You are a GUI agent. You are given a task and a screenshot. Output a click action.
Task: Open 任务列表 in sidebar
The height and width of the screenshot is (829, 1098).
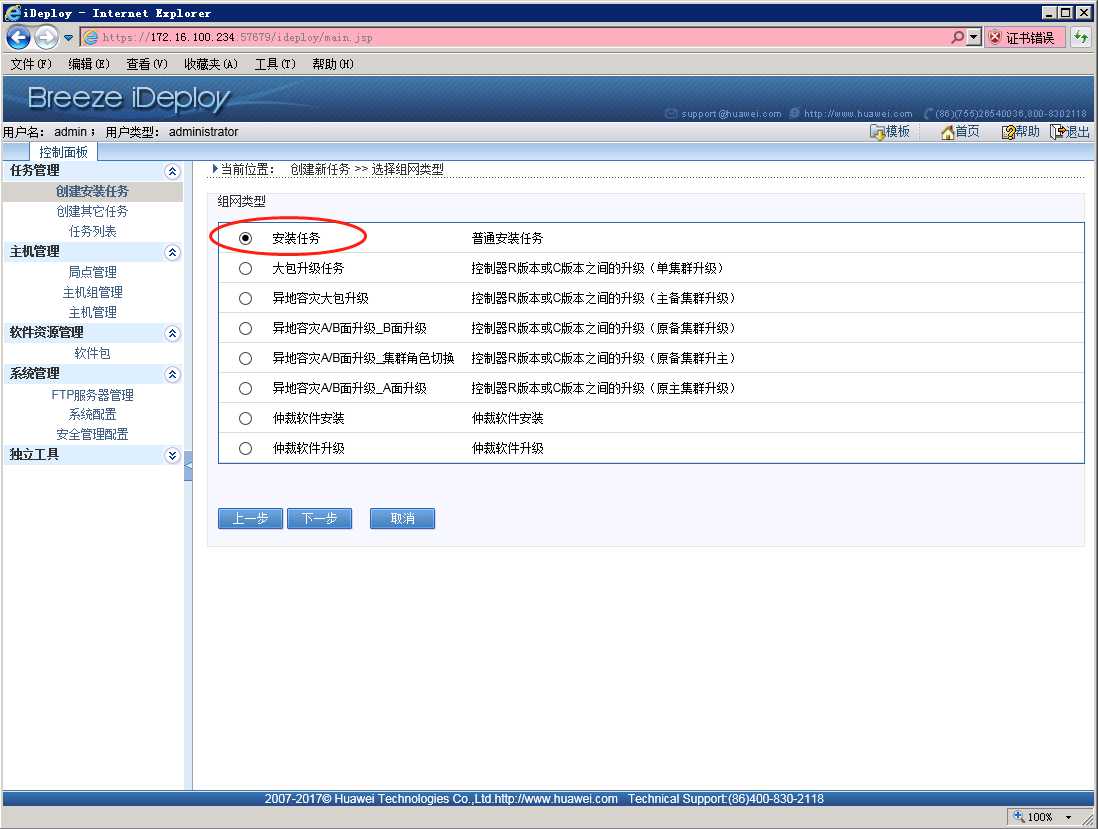pyautogui.click(x=92, y=231)
